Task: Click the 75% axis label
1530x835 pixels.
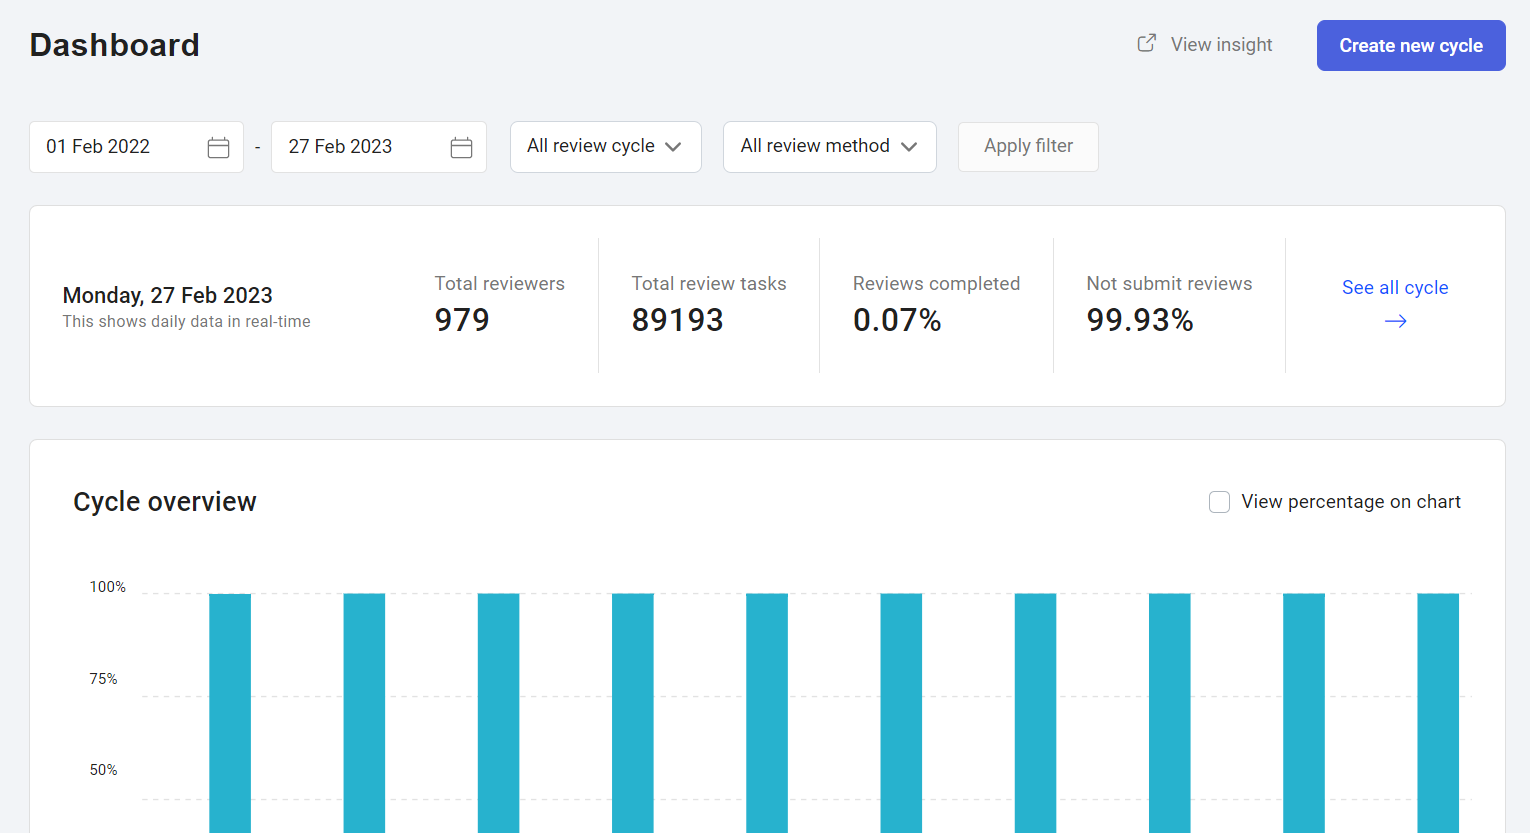Action: [104, 679]
